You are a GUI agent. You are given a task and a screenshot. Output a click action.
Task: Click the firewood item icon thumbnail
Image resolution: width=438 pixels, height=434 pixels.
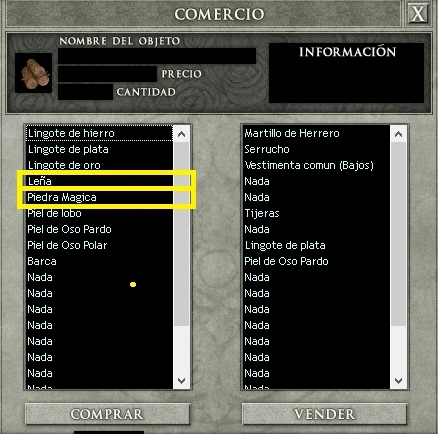click(x=33, y=73)
